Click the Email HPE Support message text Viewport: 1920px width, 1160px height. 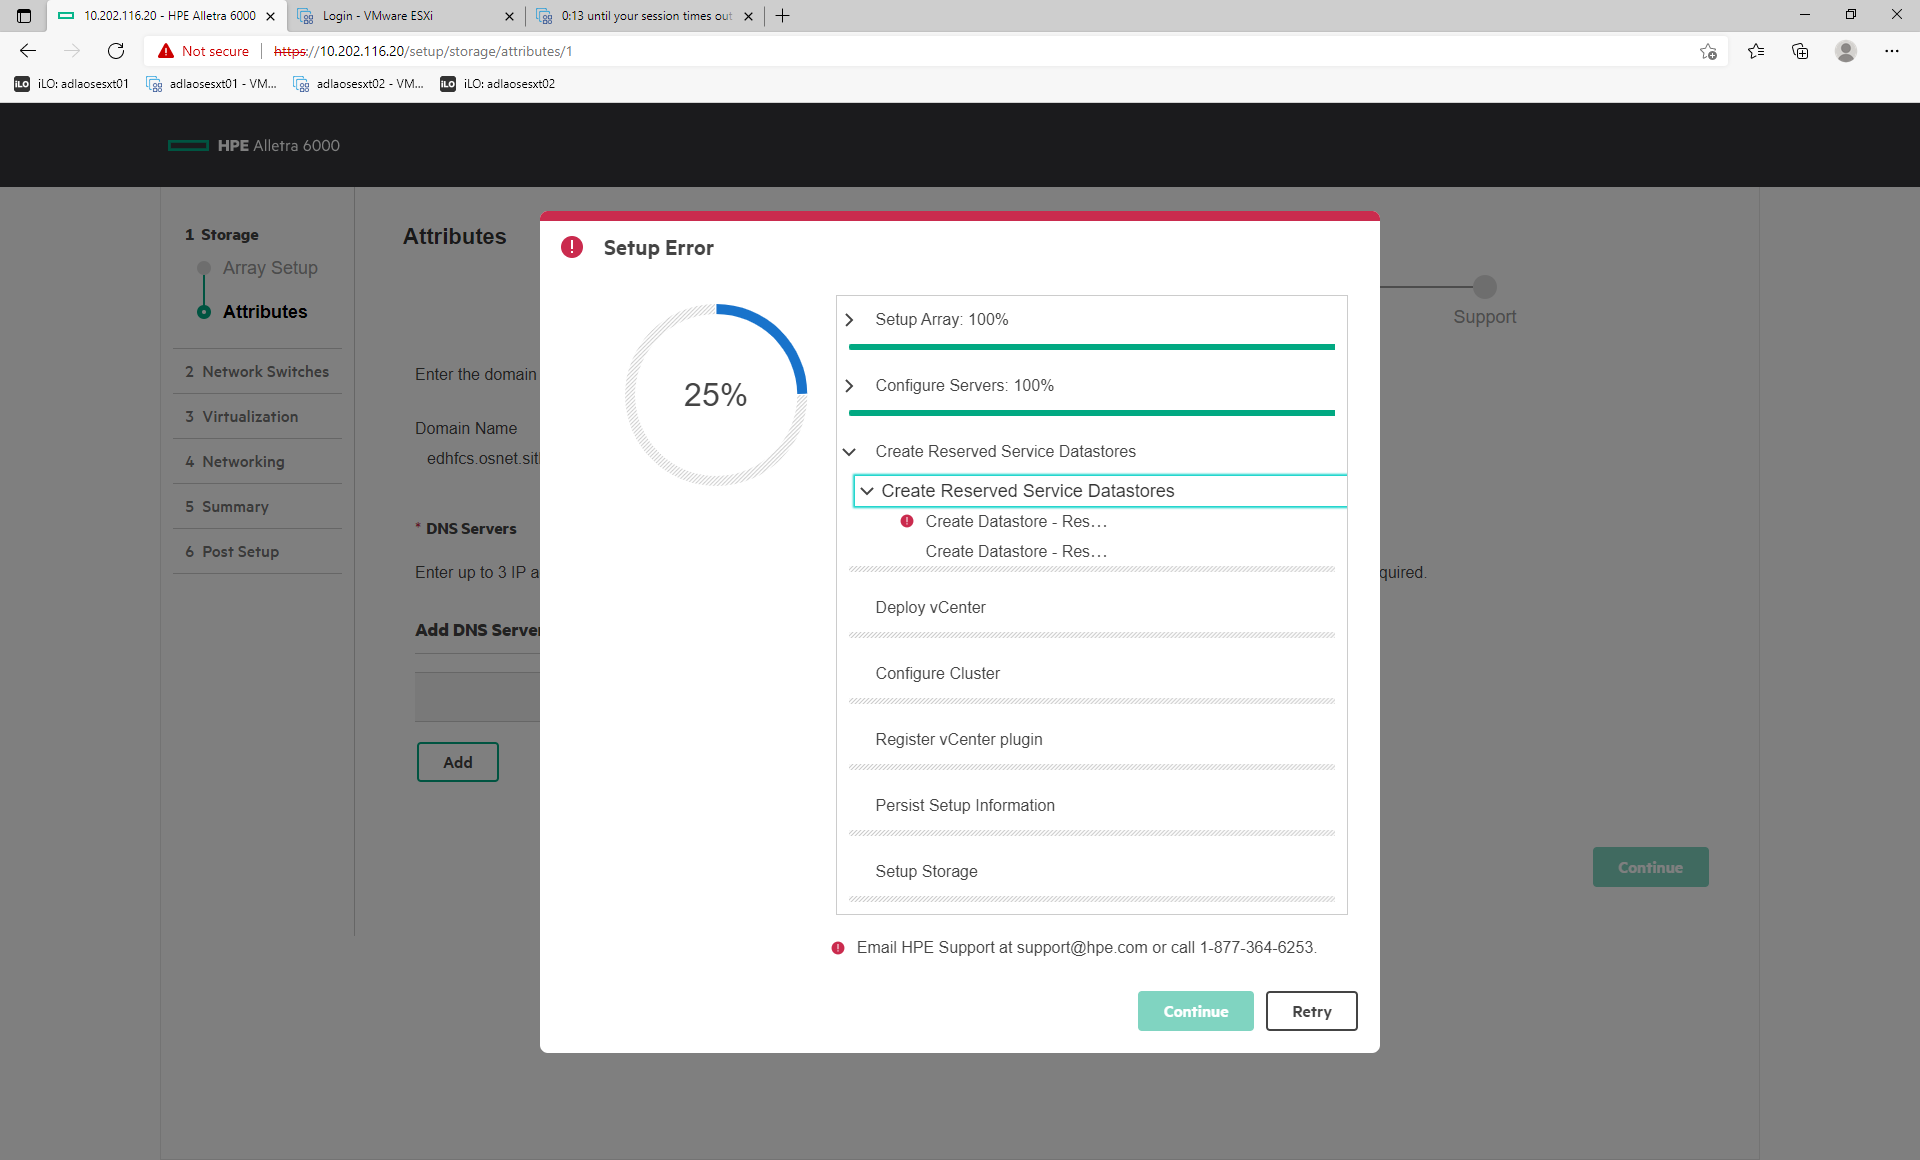pyautogui.click(x=1087, y=948)
